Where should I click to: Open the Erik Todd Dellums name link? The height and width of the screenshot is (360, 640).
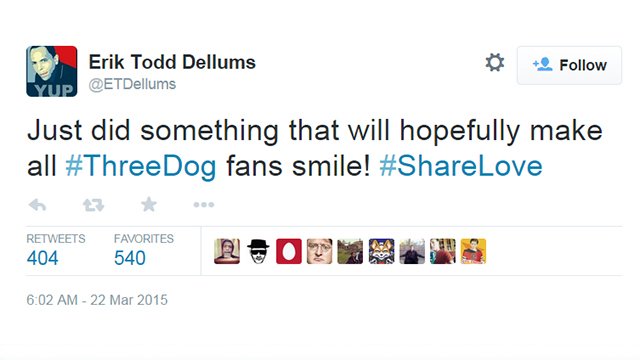click(x=172, y=62)
